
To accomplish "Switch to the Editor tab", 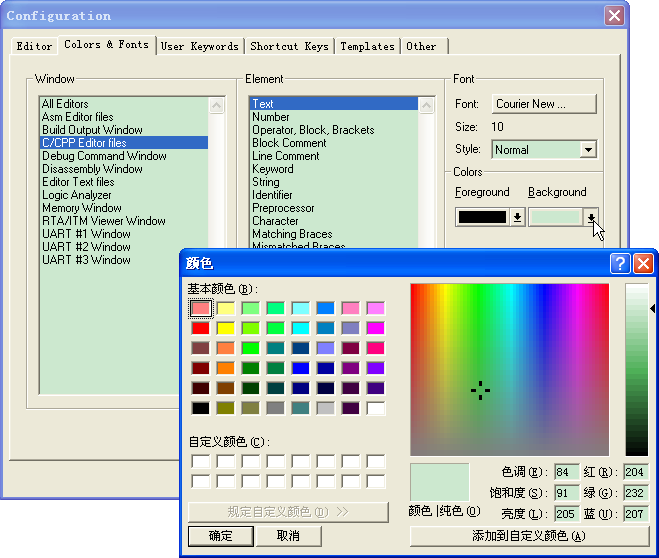I will (x=34, y=46).
